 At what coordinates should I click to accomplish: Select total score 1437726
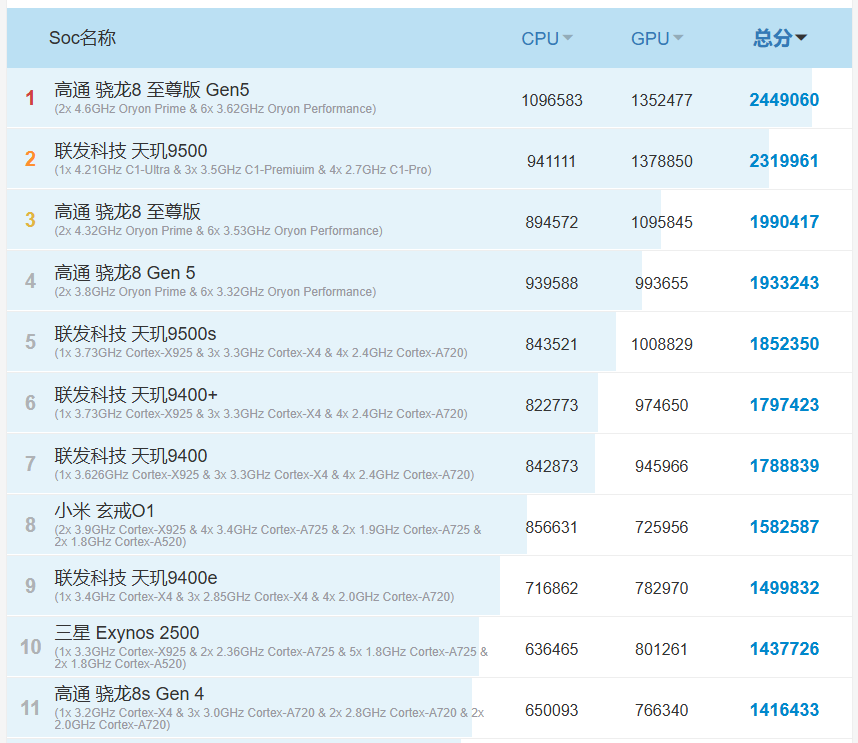click(x=784, y=649)
